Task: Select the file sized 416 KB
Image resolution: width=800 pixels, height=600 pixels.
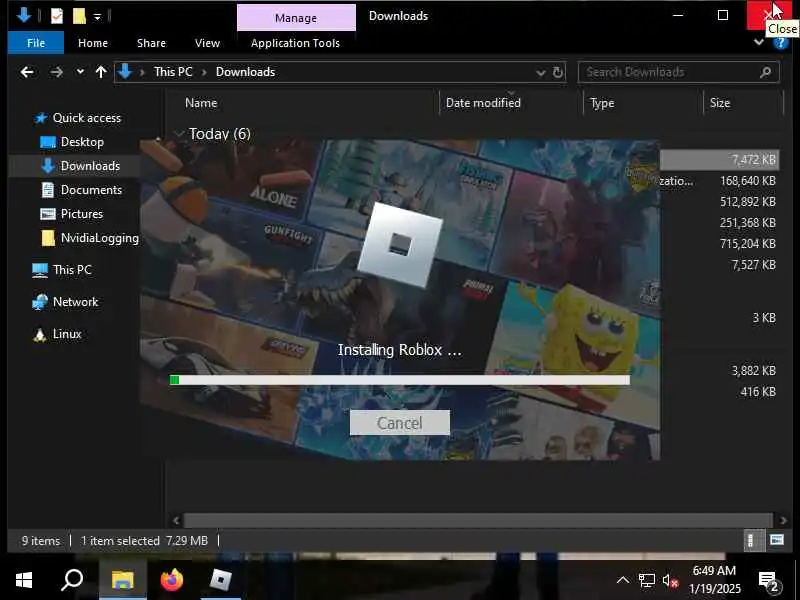Action: pyautogui.click(x=758, y=391)
